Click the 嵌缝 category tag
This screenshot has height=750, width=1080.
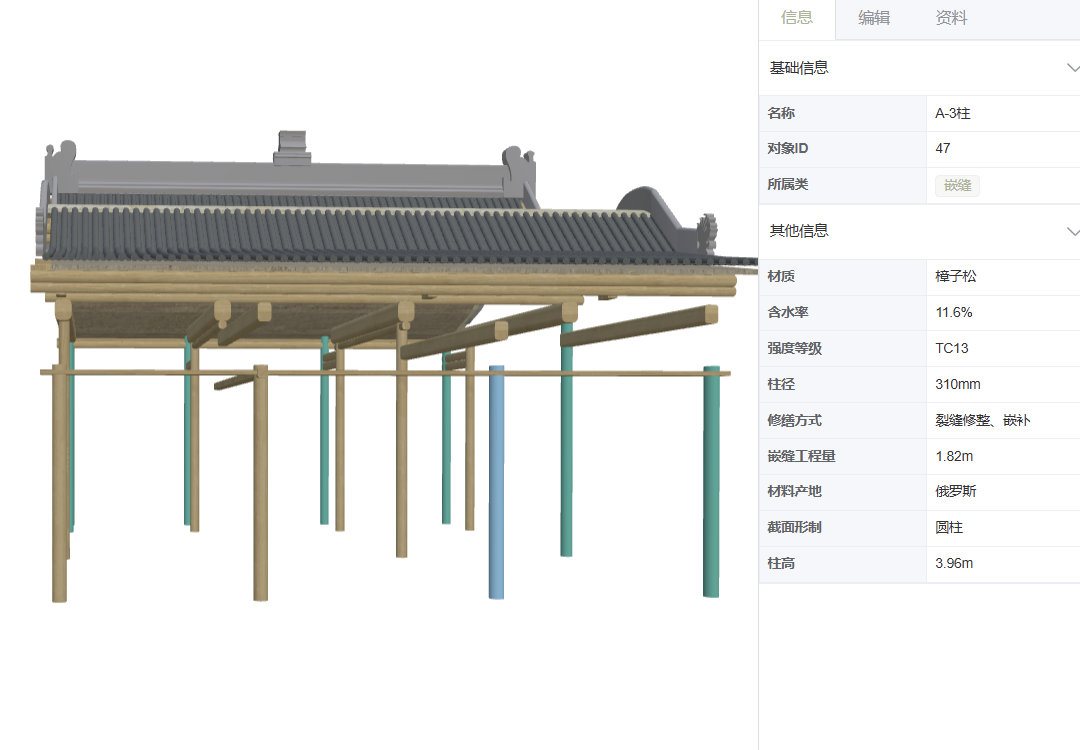(957, 185)
